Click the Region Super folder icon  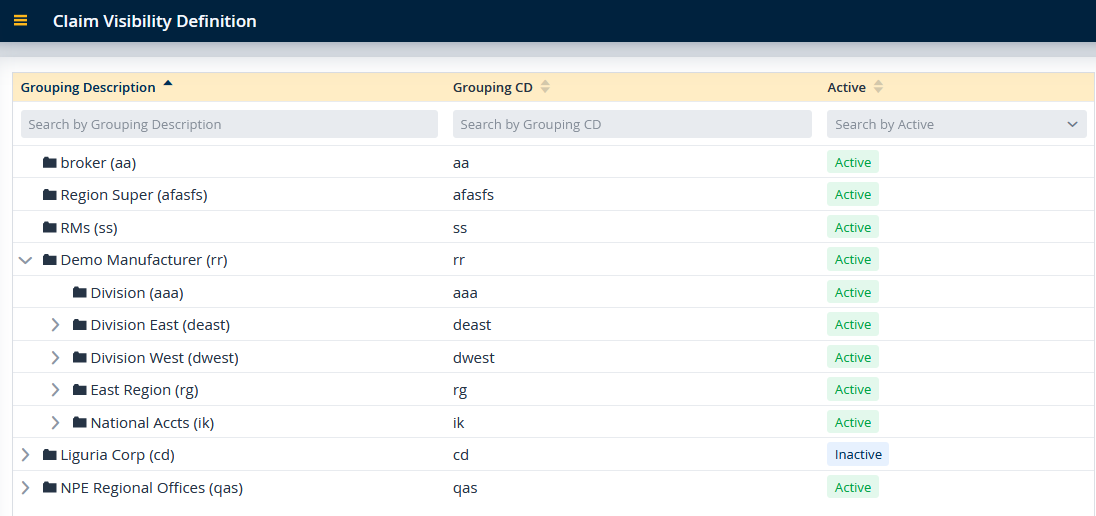coord(50,195)
